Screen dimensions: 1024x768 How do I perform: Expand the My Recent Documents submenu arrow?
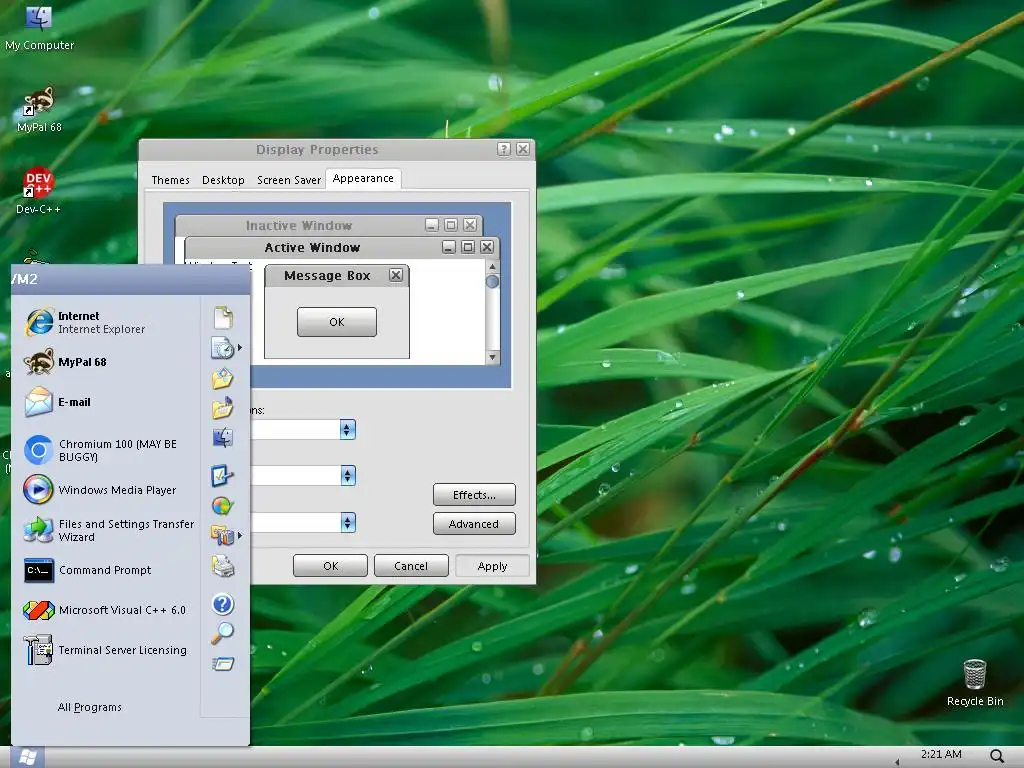coord(240,348)
